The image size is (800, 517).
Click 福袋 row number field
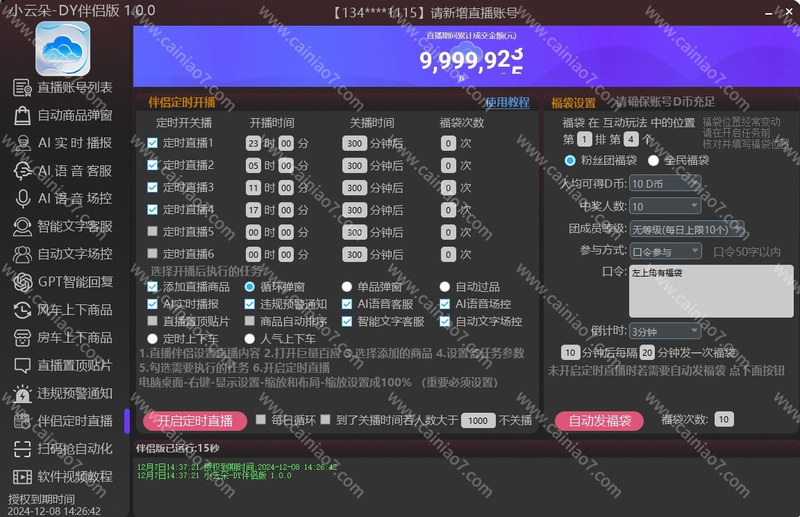click(584, 139)
